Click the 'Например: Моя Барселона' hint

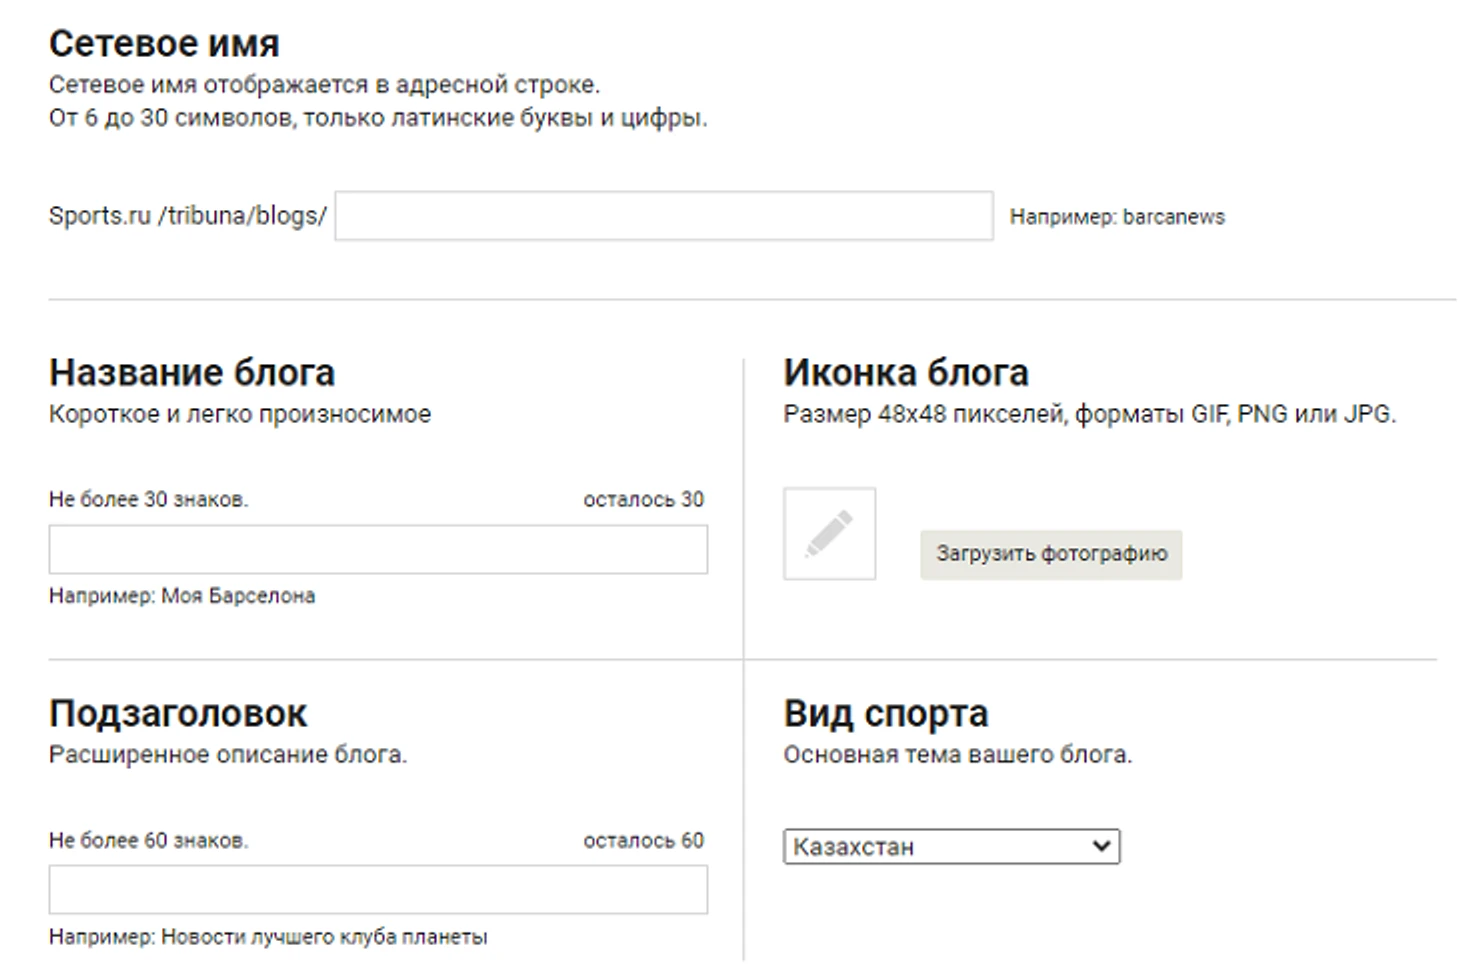click(182, 596)
